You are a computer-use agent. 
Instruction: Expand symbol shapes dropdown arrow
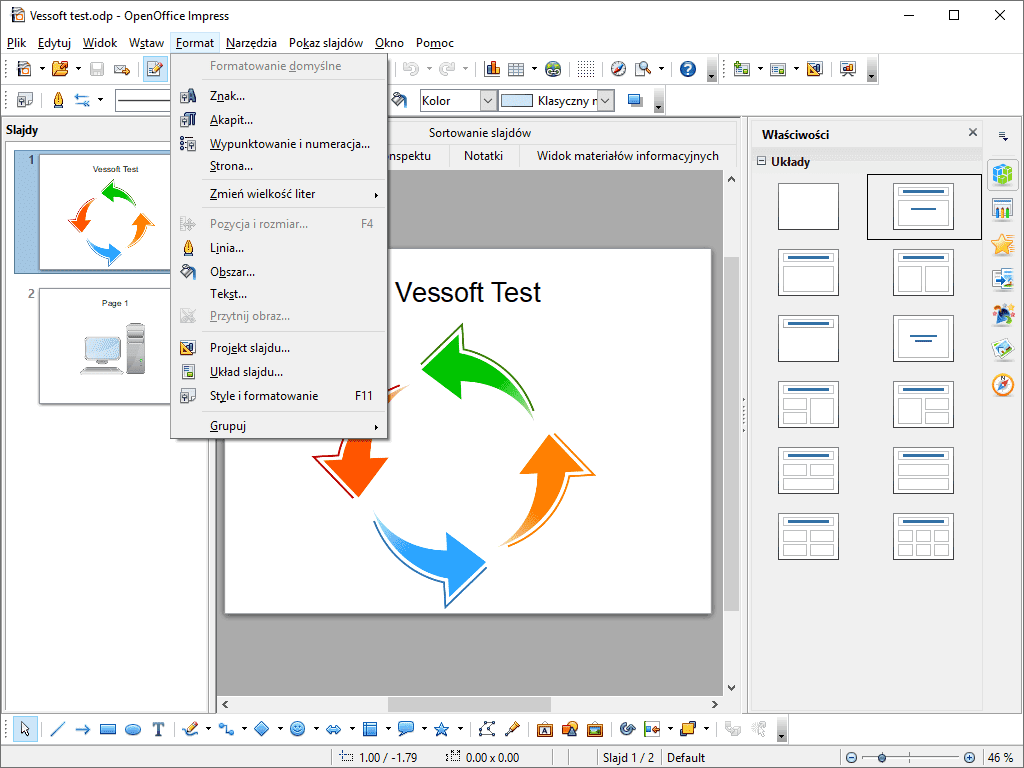(315, 729)
